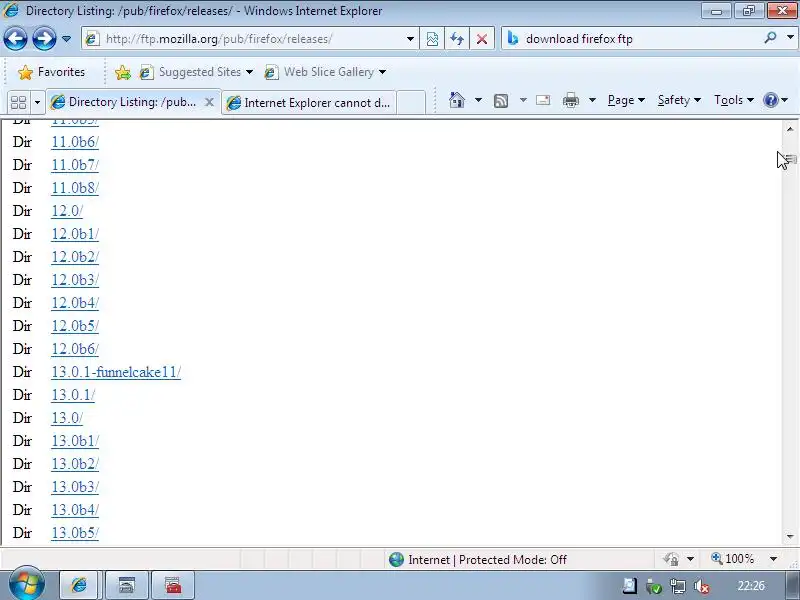Image resolution: width=800 pixels, height=600 pixels.
Task: Open the 13.0b1/ directory link
Action: [x=75, y=441]
